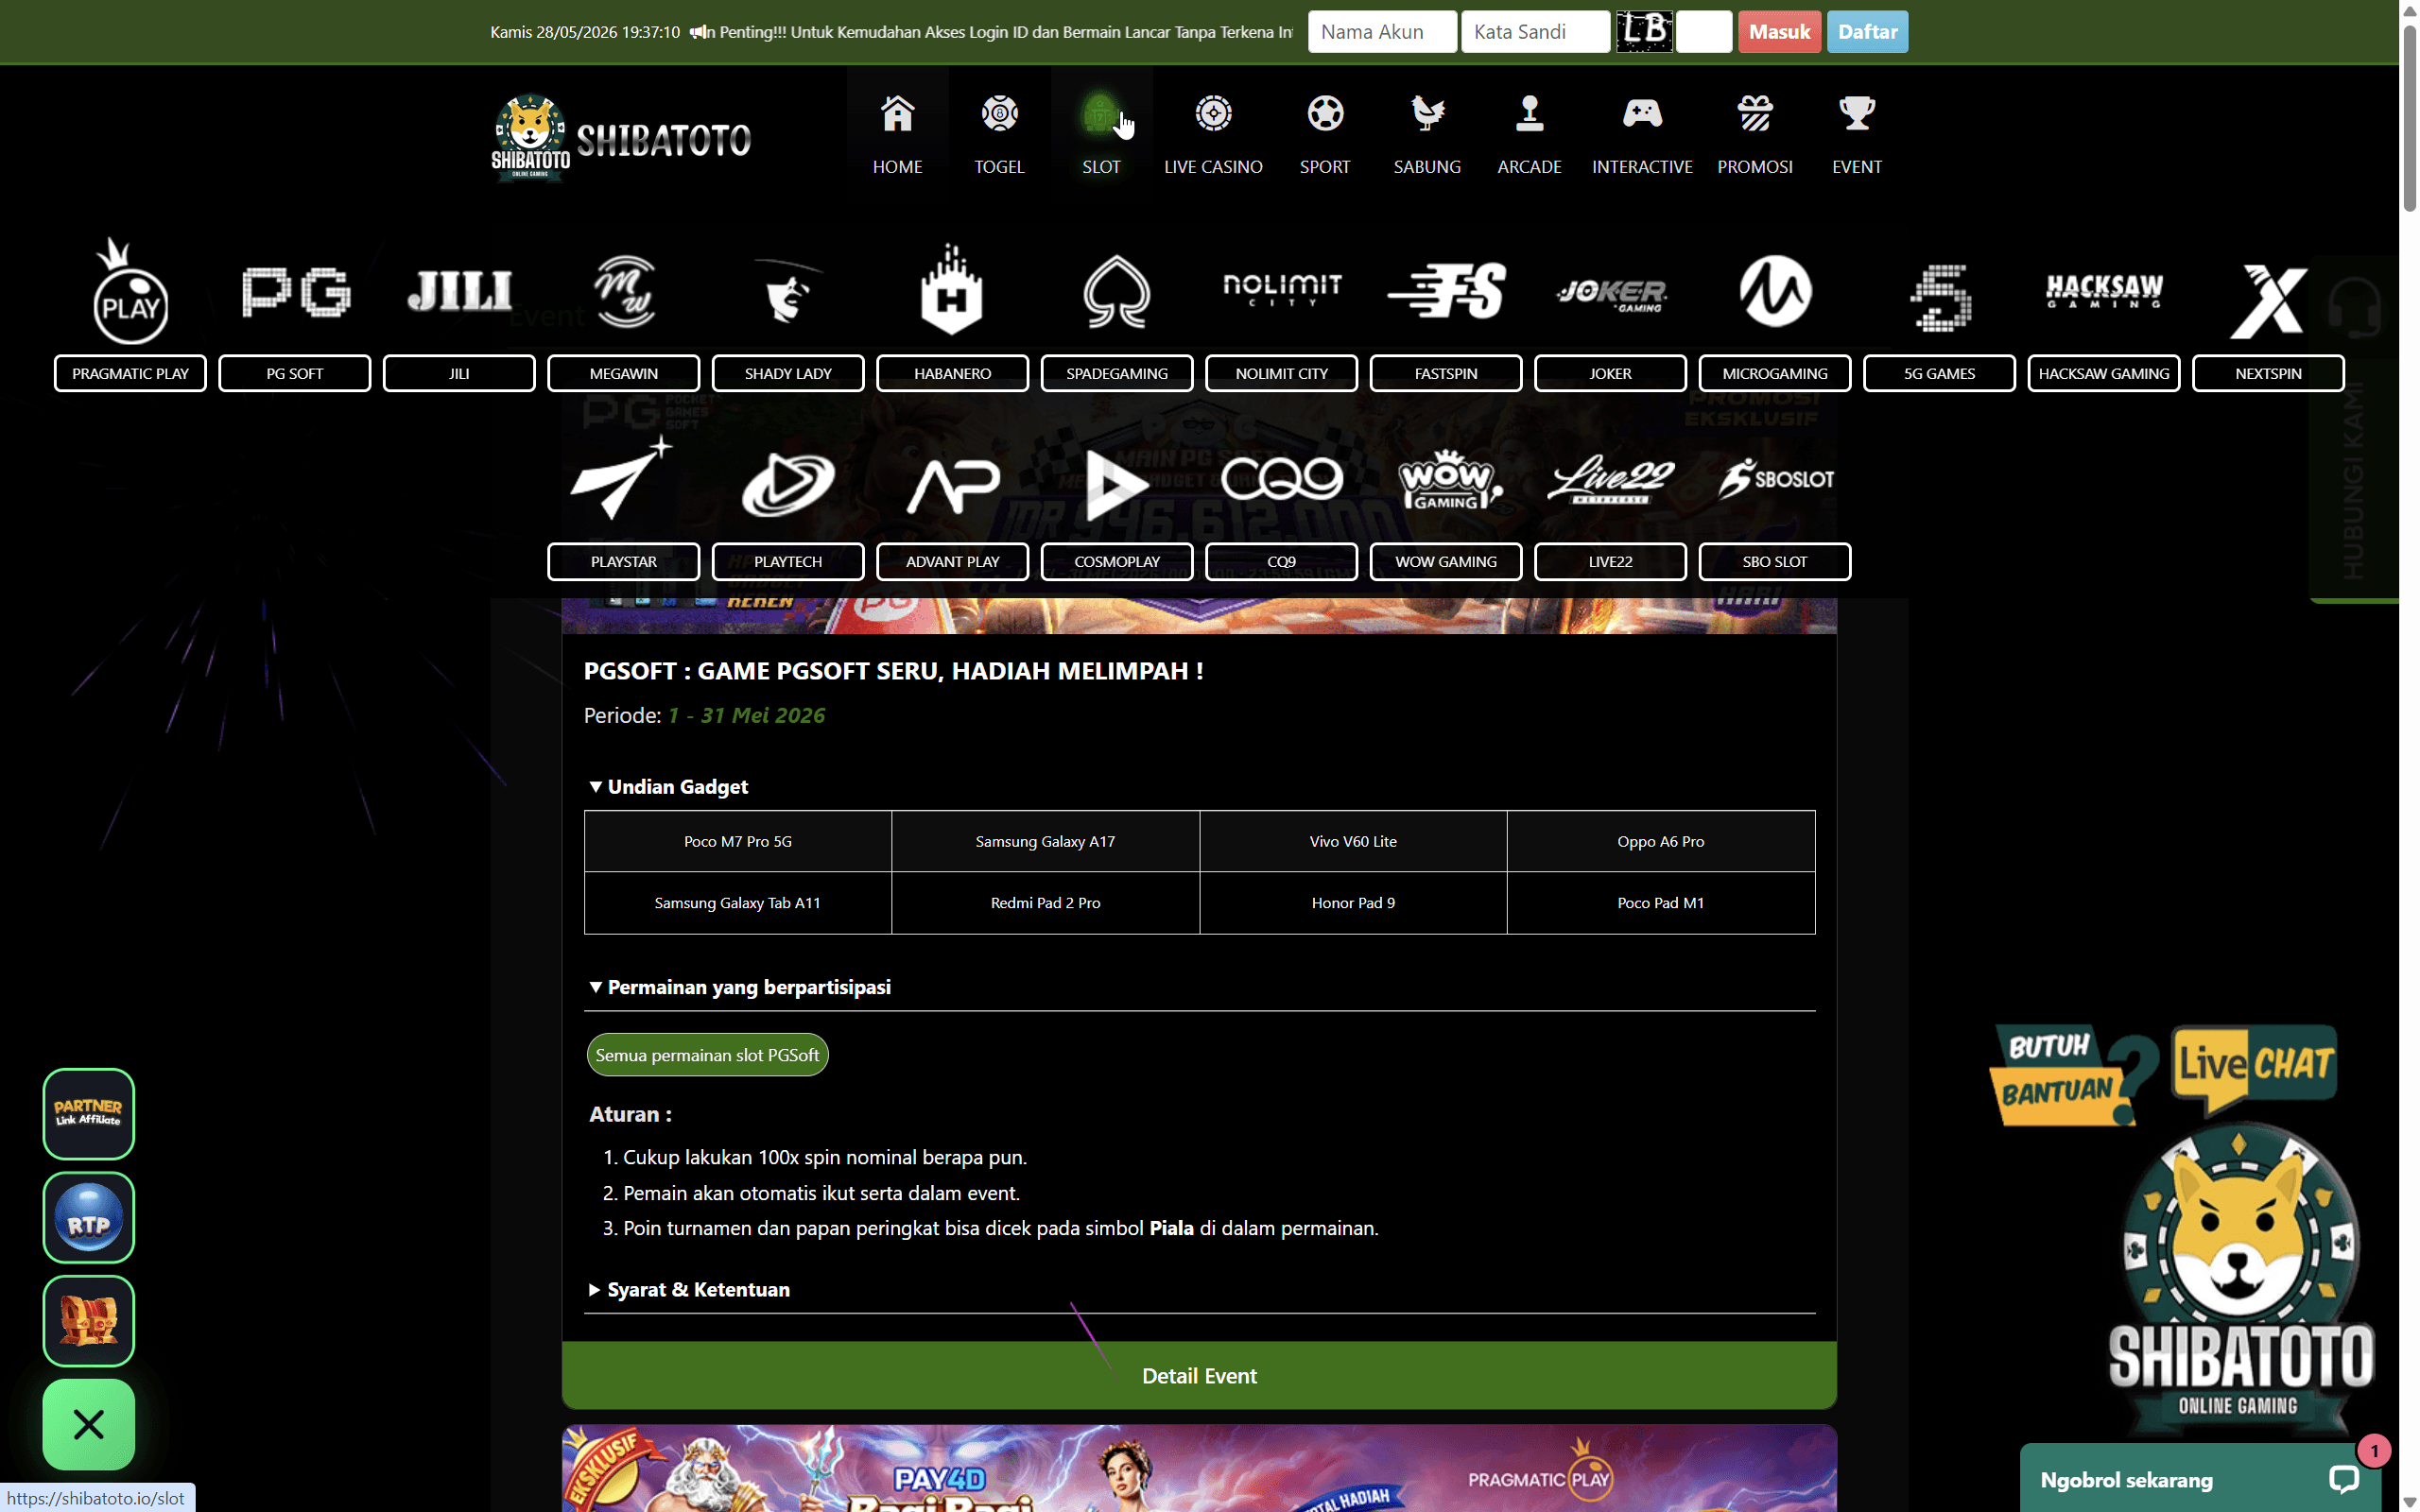Open the PROMOSI menu
The width and height of the screenshot is (2420, 1512).
[1755, 135]
